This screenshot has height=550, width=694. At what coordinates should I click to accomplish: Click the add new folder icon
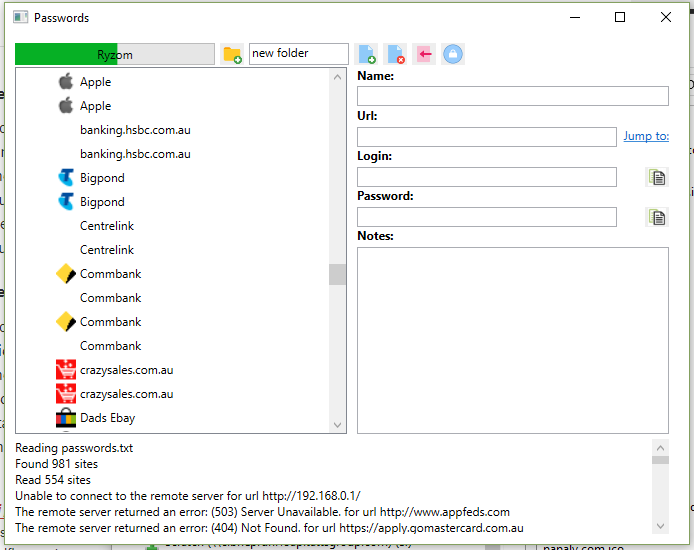coord(232,54)
